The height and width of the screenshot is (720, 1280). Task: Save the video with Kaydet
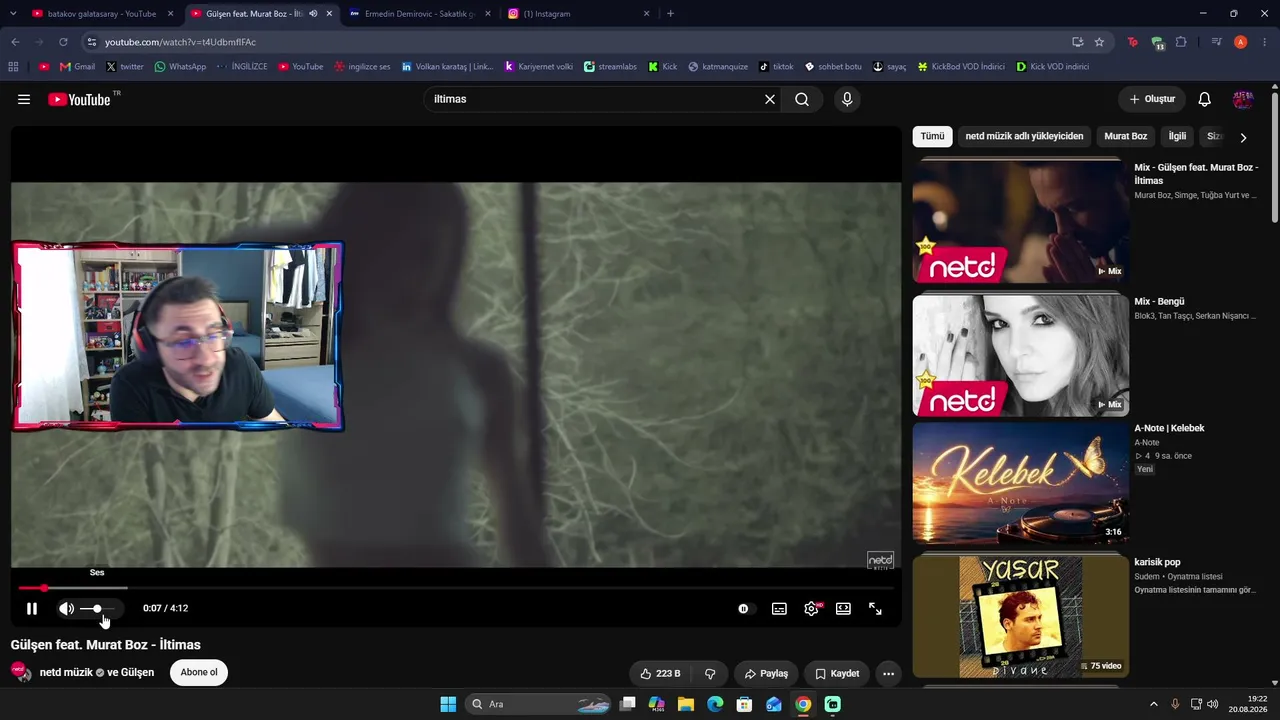(x=836, y=673)
